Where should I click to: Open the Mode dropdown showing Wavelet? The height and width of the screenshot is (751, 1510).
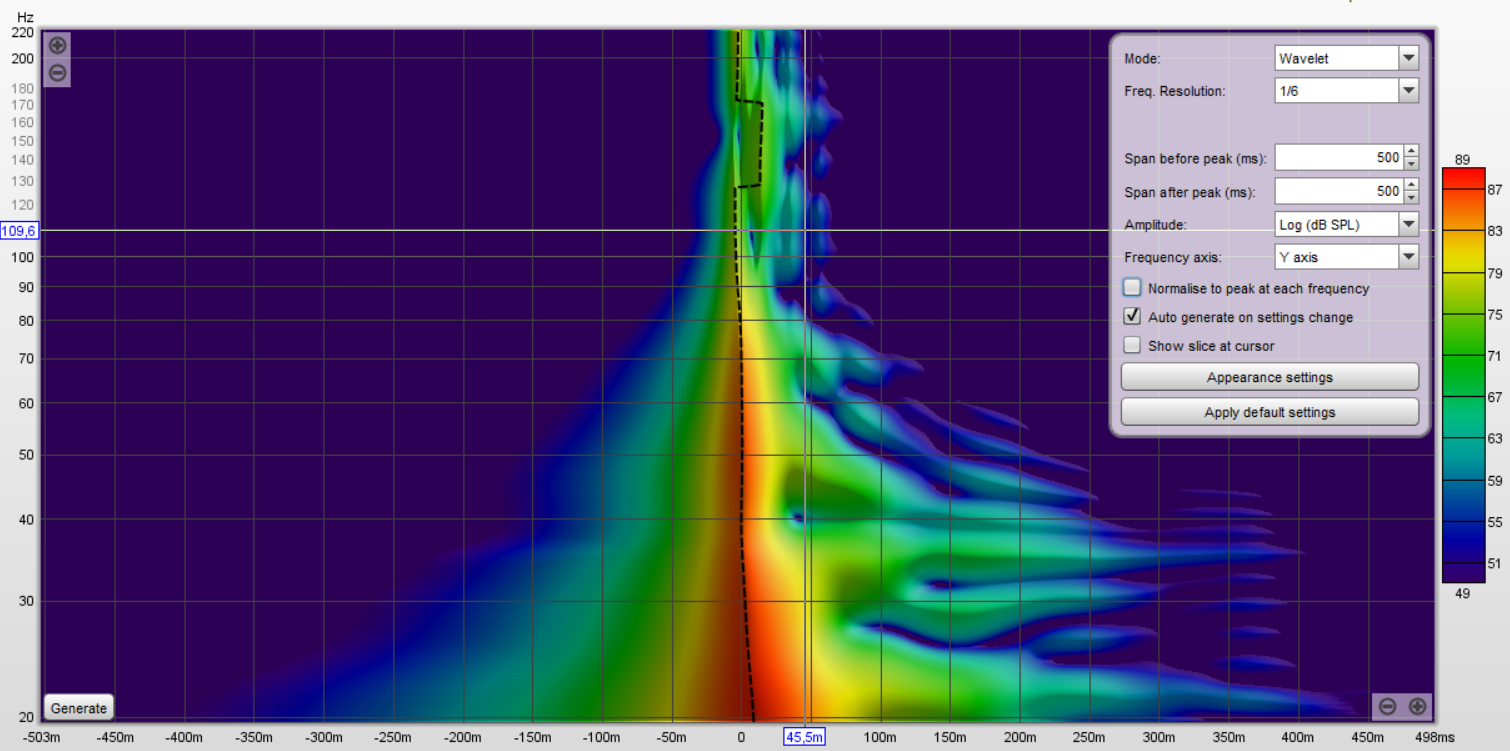click(1347, 58)
